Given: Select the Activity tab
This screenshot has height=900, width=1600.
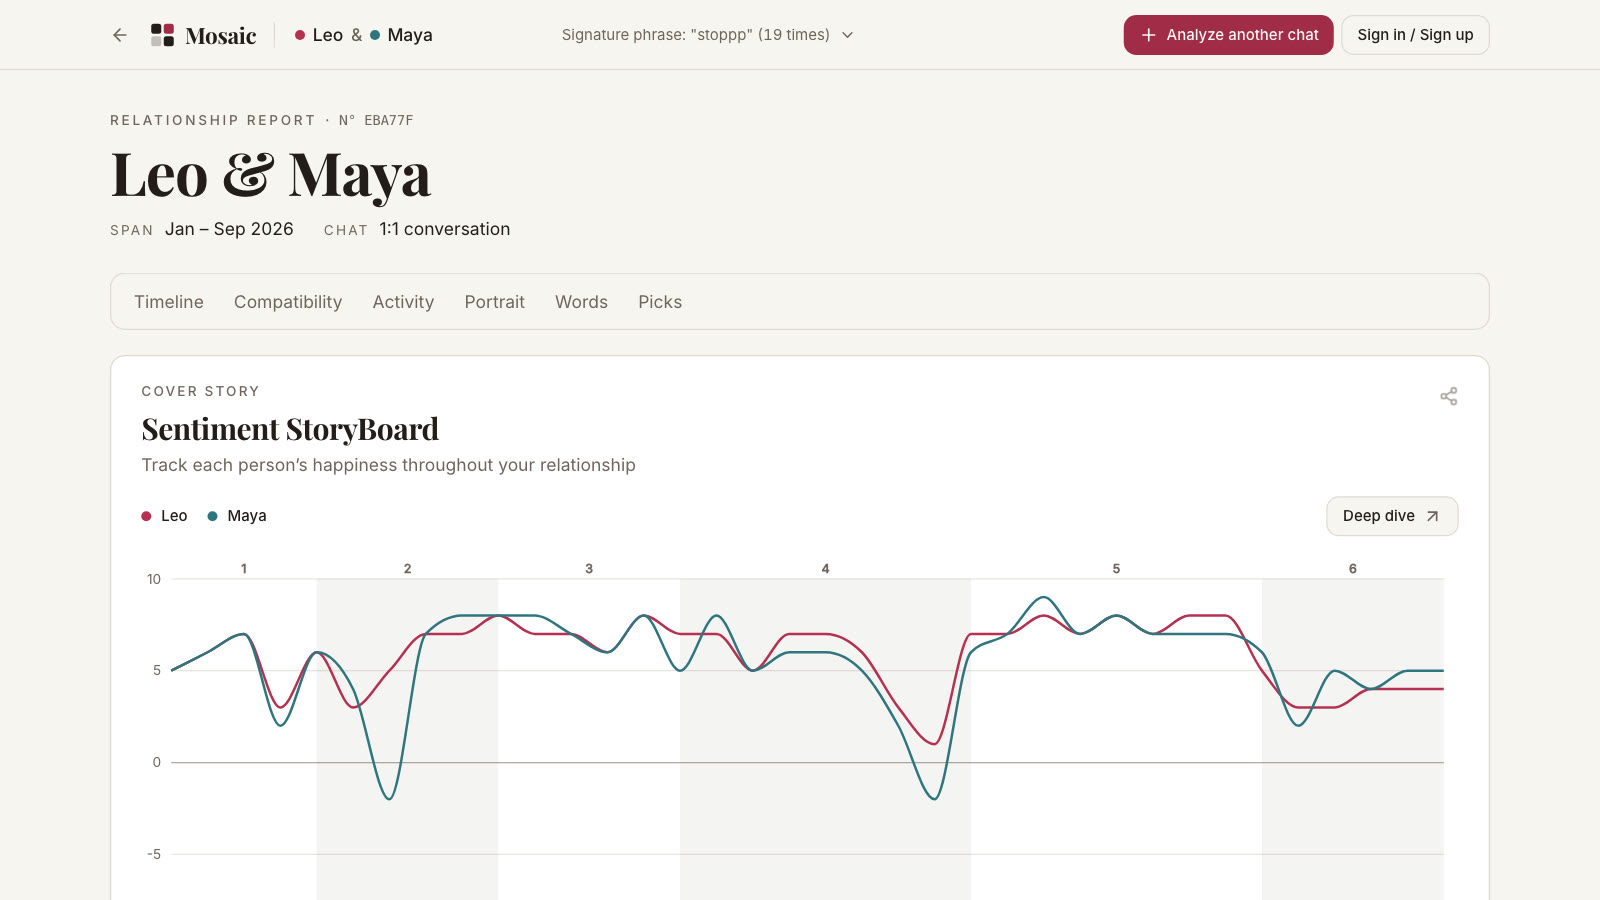Looking at the screenshot, I should click(x=403, y=302).
